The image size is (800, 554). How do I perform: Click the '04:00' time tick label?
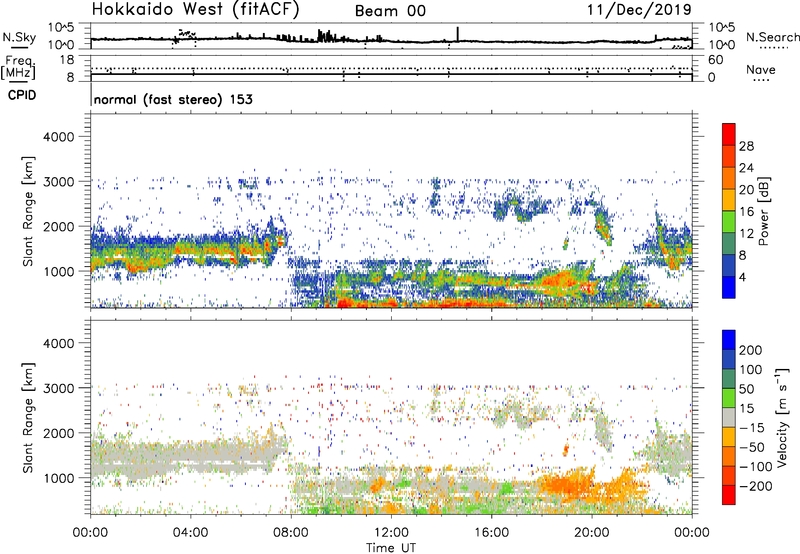(x=190, y=533)
